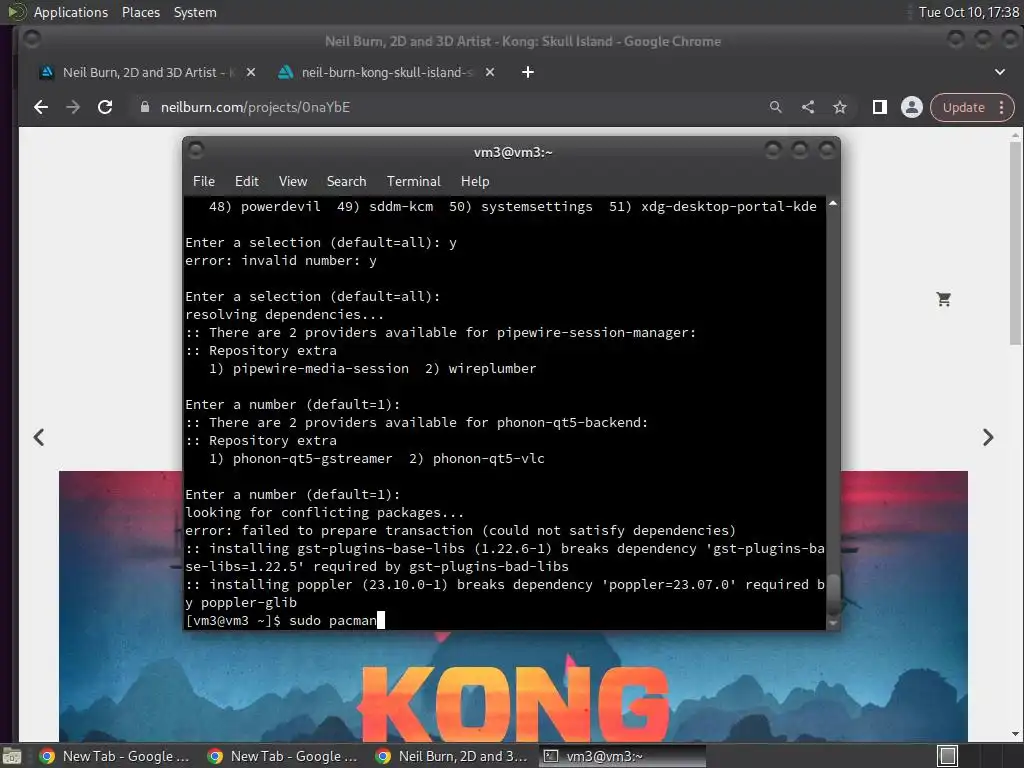This screenshot has width=1024, height=768.
Task: Toggle Chrome side panel icon
Action: pos(880,107)
